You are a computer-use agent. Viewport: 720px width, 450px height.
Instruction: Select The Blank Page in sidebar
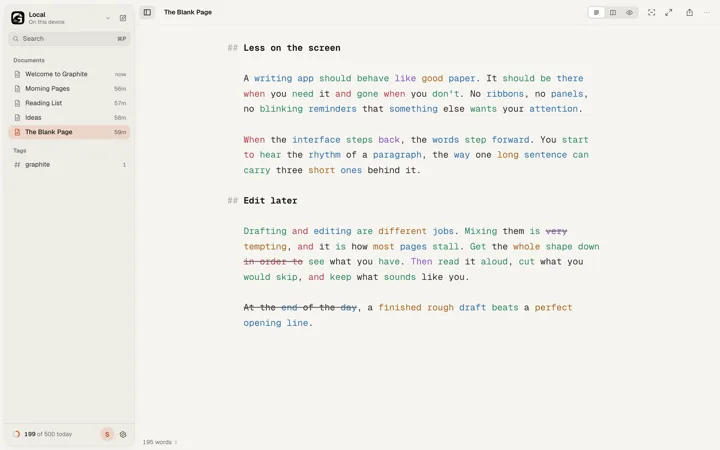point(69,132)
